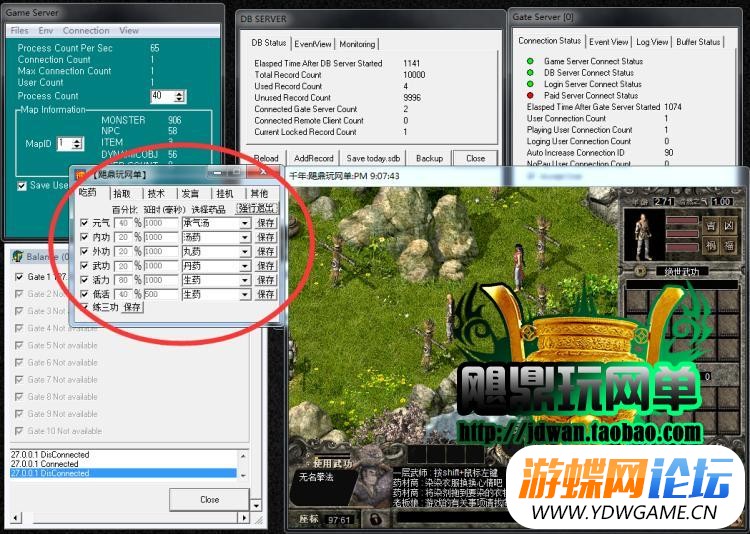Screen dimensions: 750x534
Task: Click the Game Server Connect Status indicator light
Action: 530,61
